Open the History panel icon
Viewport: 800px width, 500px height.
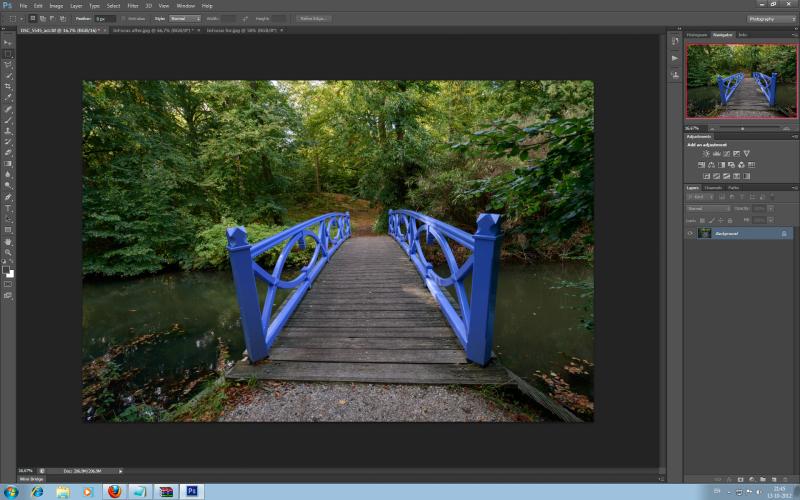tap(675, 41)
